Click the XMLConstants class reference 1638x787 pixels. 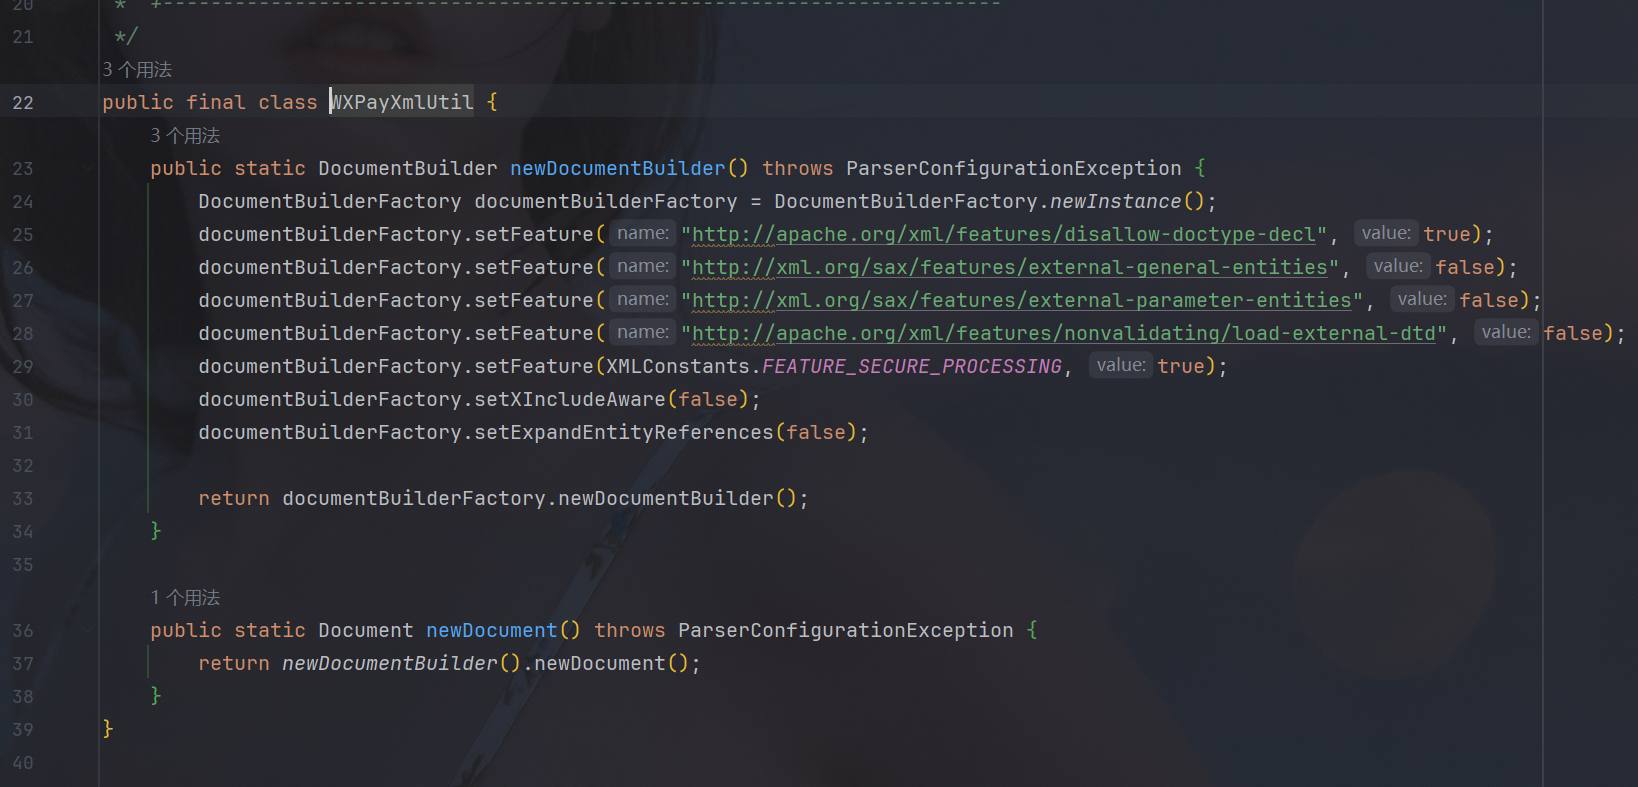[x=677, y=367]
